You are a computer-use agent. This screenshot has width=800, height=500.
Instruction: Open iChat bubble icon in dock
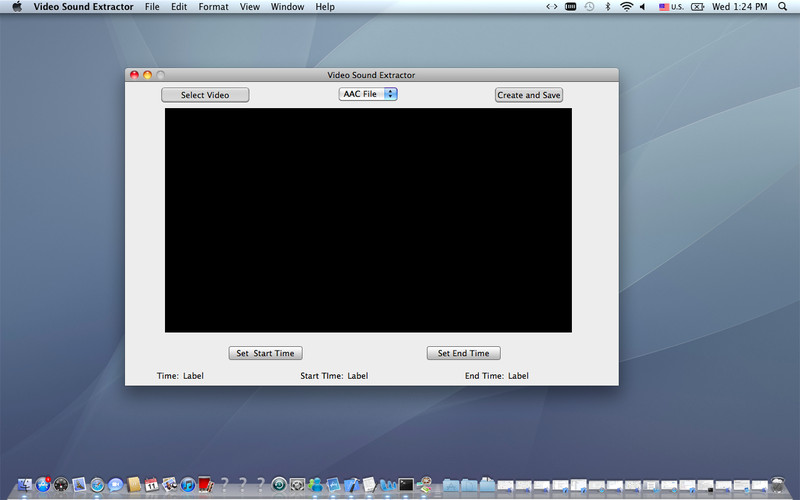tap(115, 484)
